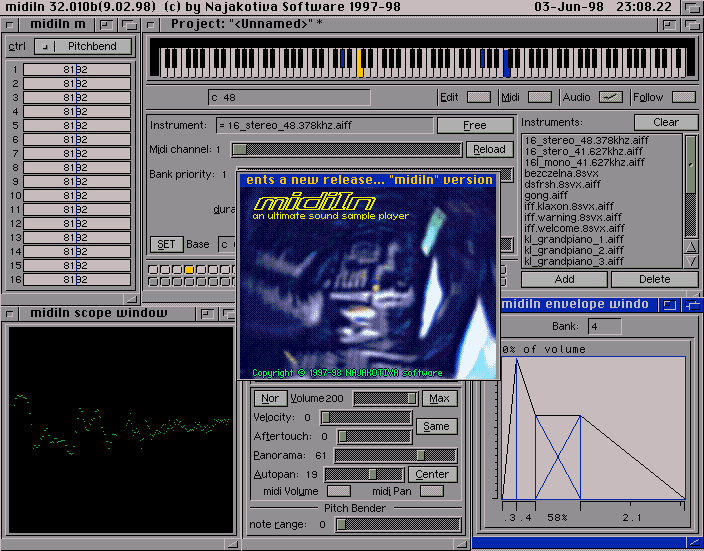Select iff.welcome.8svx.aiff instrument
Screen dimensions: 704x551
coord(574,228)
